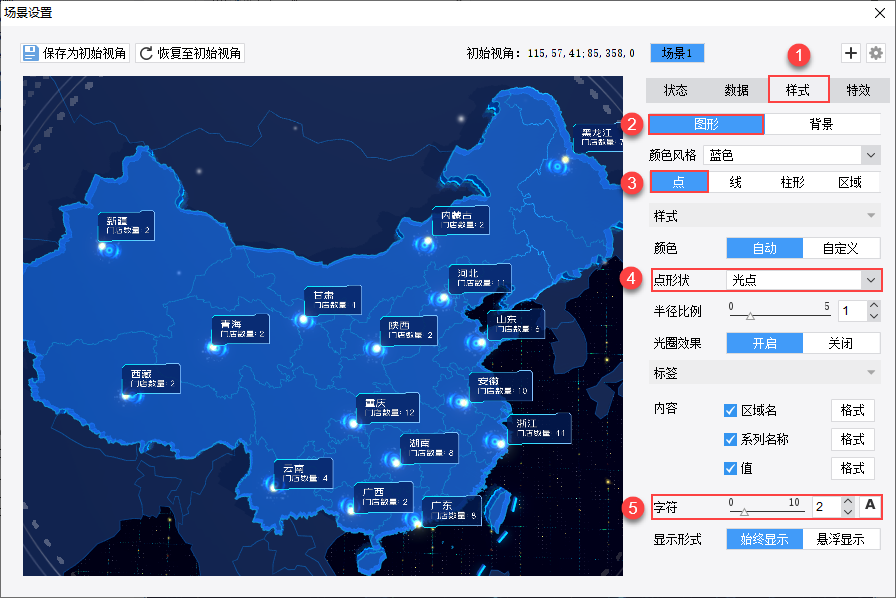Open the 点形状 dropdown
Image resolution: width=896 pixels, height=598 pixels.
803,280
